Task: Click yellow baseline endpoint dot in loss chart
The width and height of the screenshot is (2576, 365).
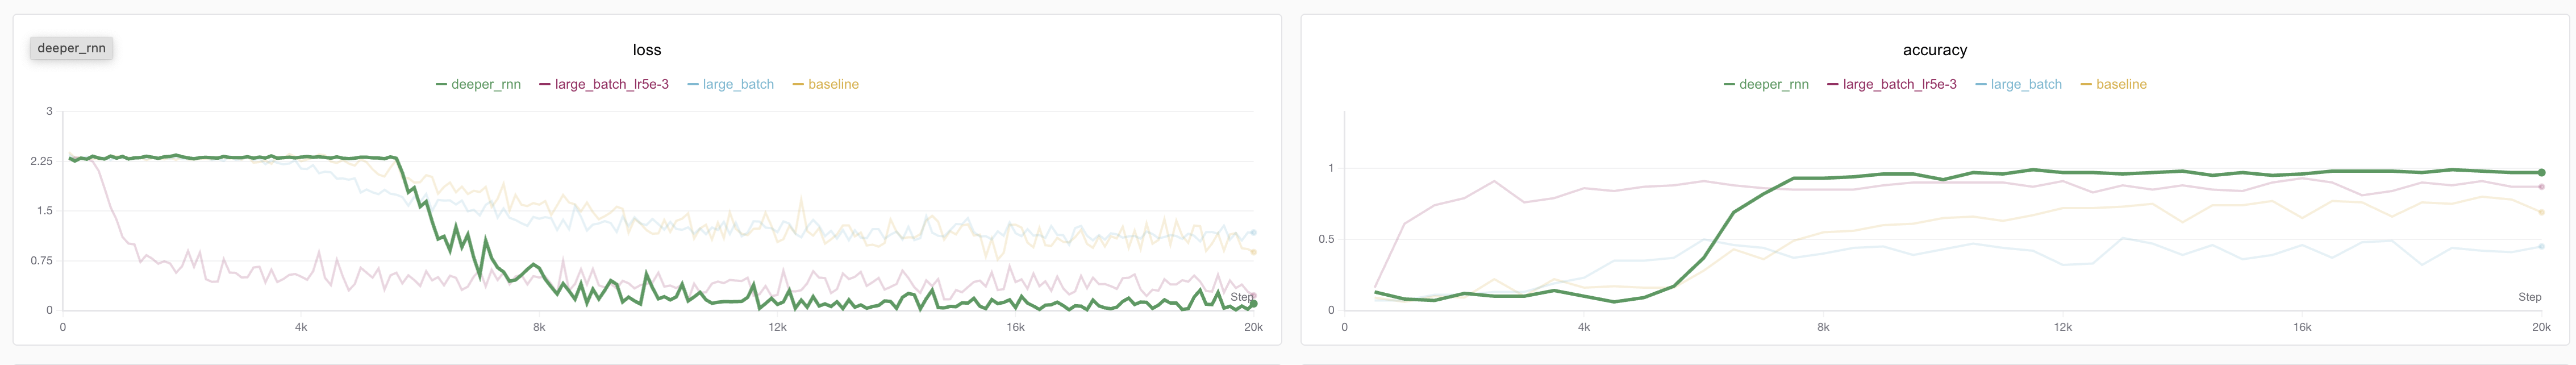Action: (1253, 252)
